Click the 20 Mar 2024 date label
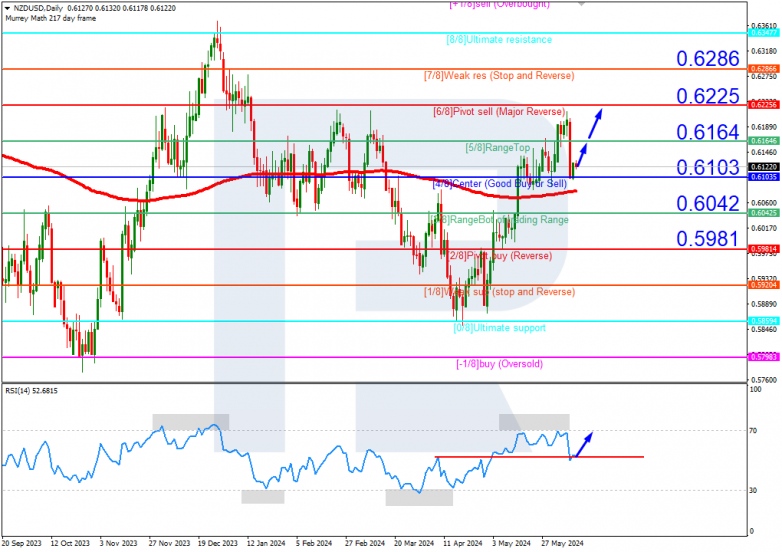The width and height of the screenshot is (782, 552). pos(414,544)
